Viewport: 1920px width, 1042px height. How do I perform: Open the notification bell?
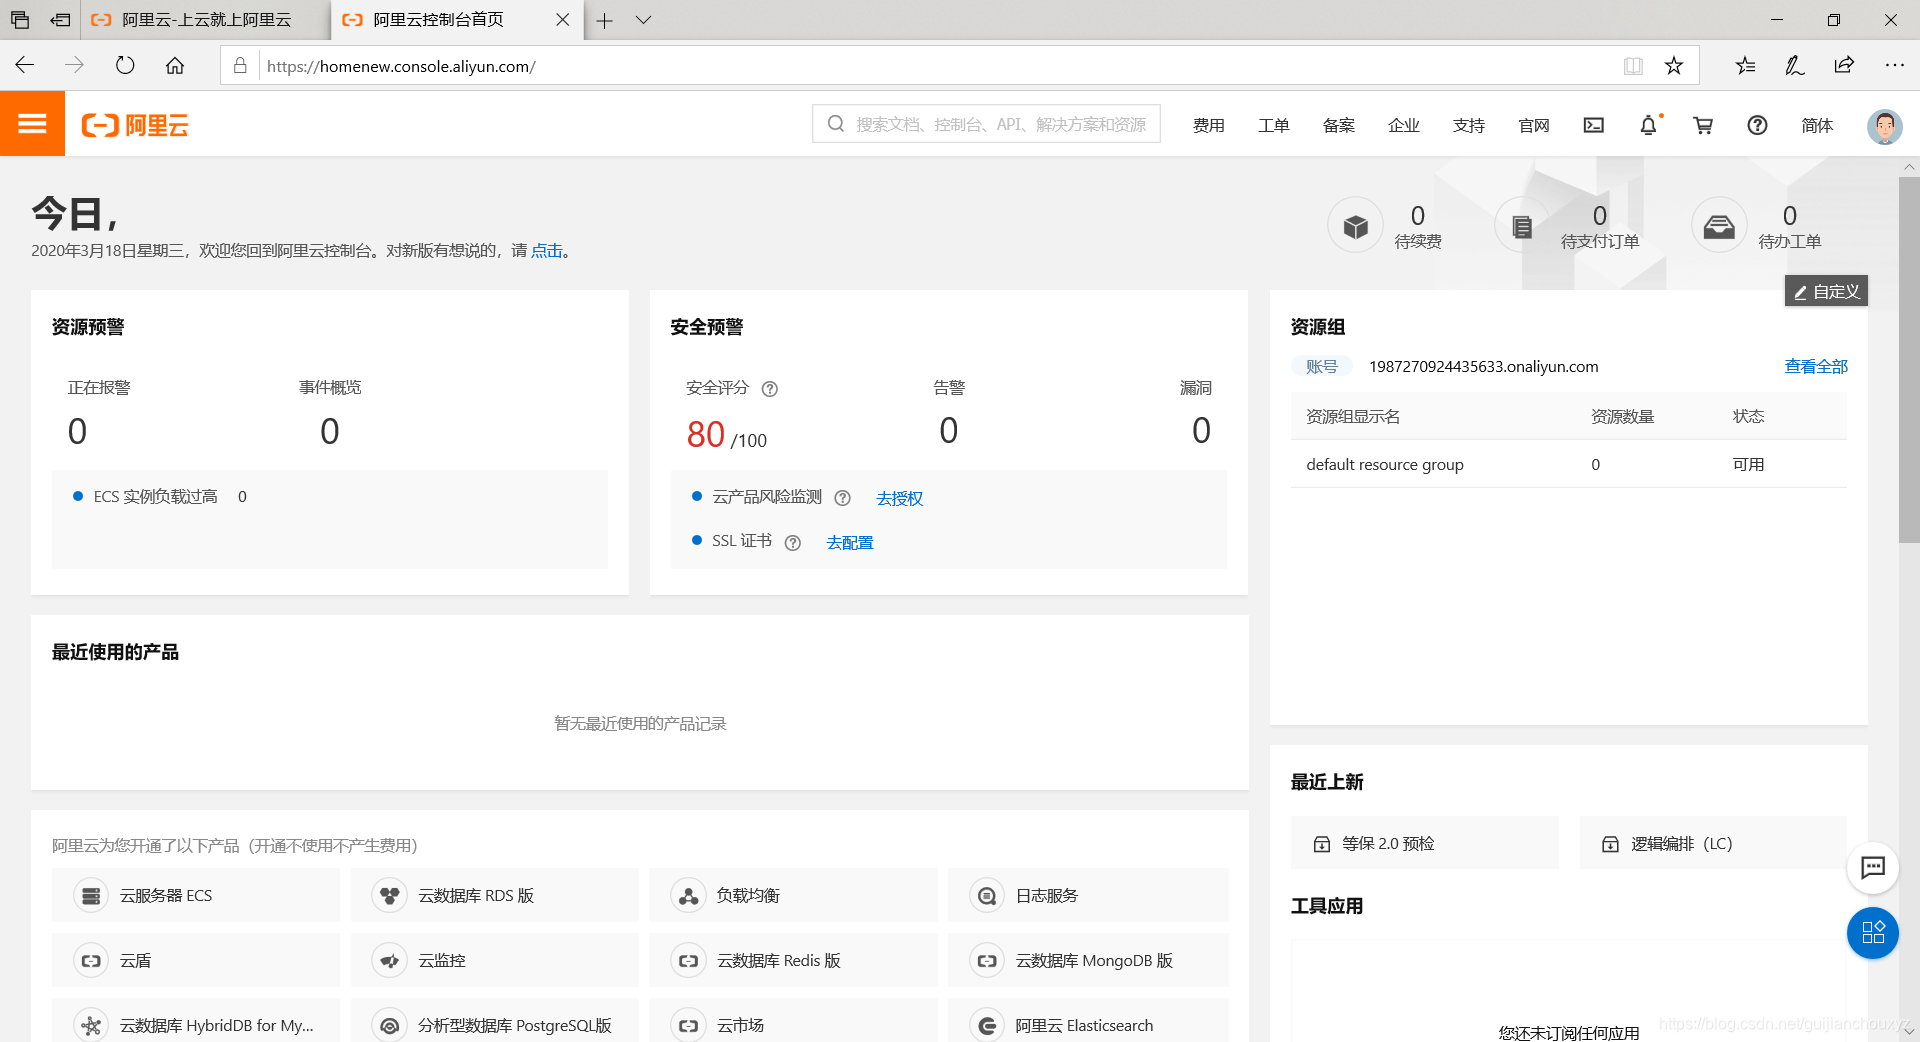click(1648, 125)
